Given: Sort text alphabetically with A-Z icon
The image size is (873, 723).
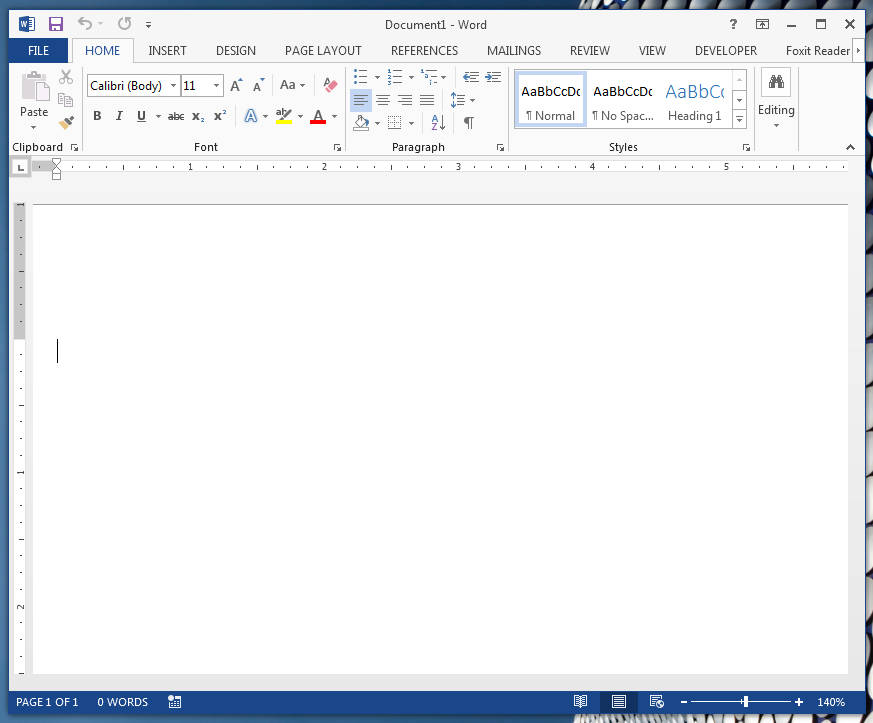Looking at the screenshot, I should [438, 122].
